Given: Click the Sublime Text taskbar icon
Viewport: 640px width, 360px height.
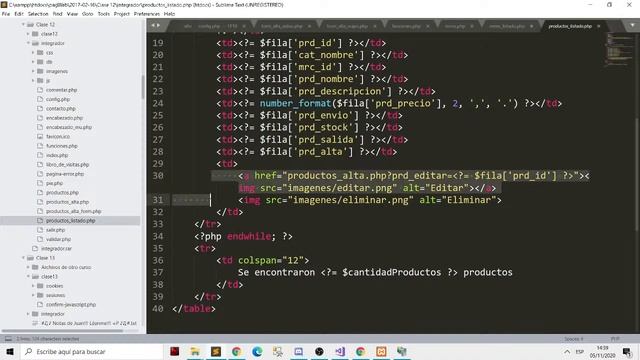Looking at the screenshot, I should tap(216, 351).
